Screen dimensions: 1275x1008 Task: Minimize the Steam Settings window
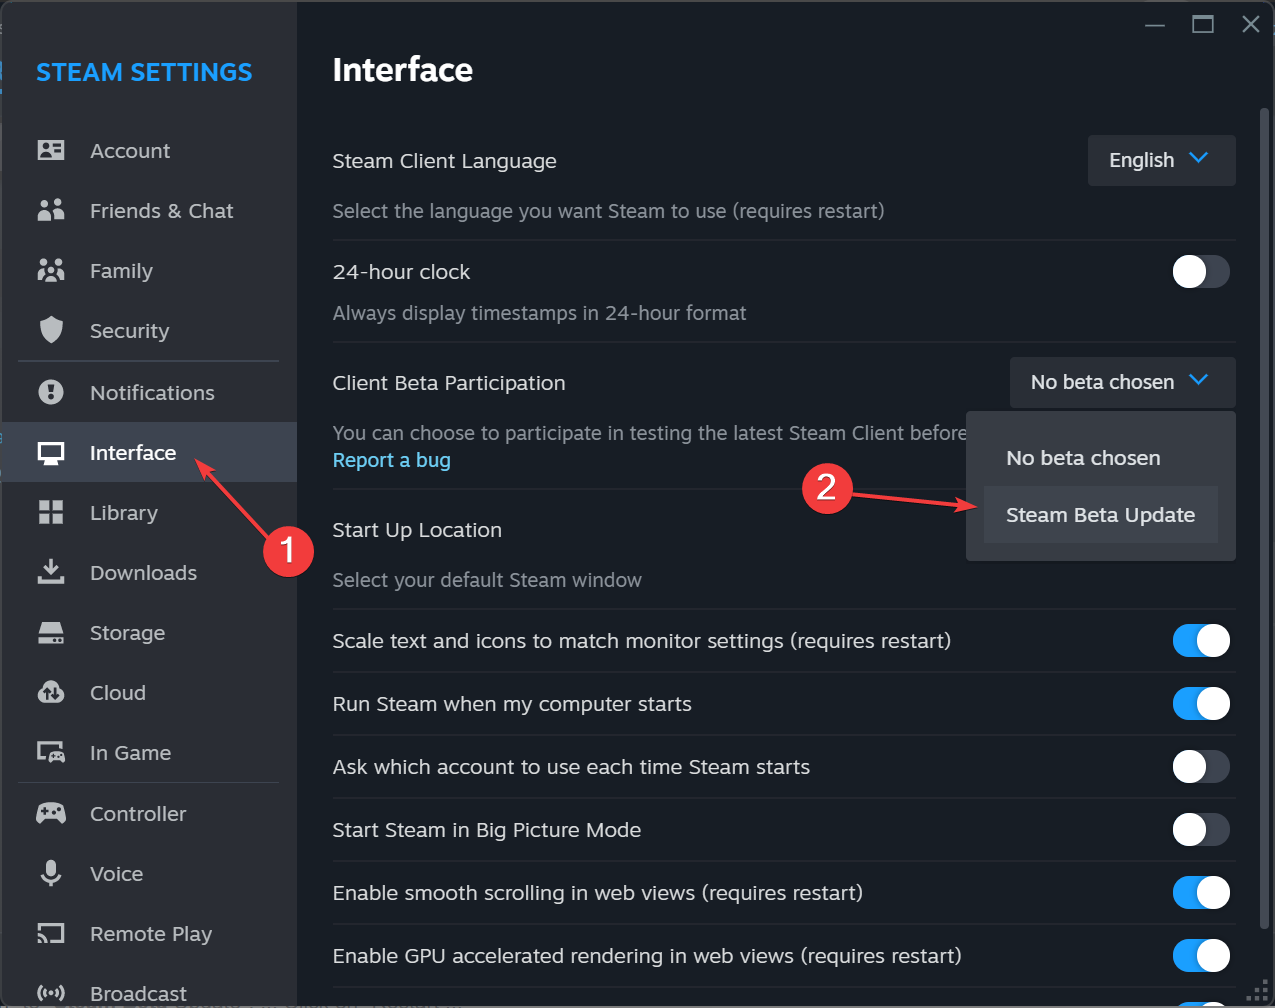pos(1155,24)
